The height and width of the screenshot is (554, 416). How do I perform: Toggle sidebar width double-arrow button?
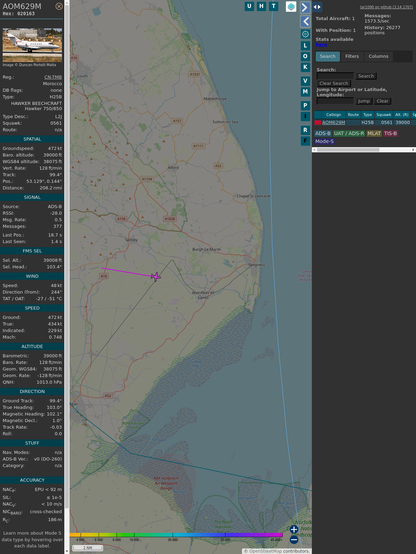click(x=317, y=7)
